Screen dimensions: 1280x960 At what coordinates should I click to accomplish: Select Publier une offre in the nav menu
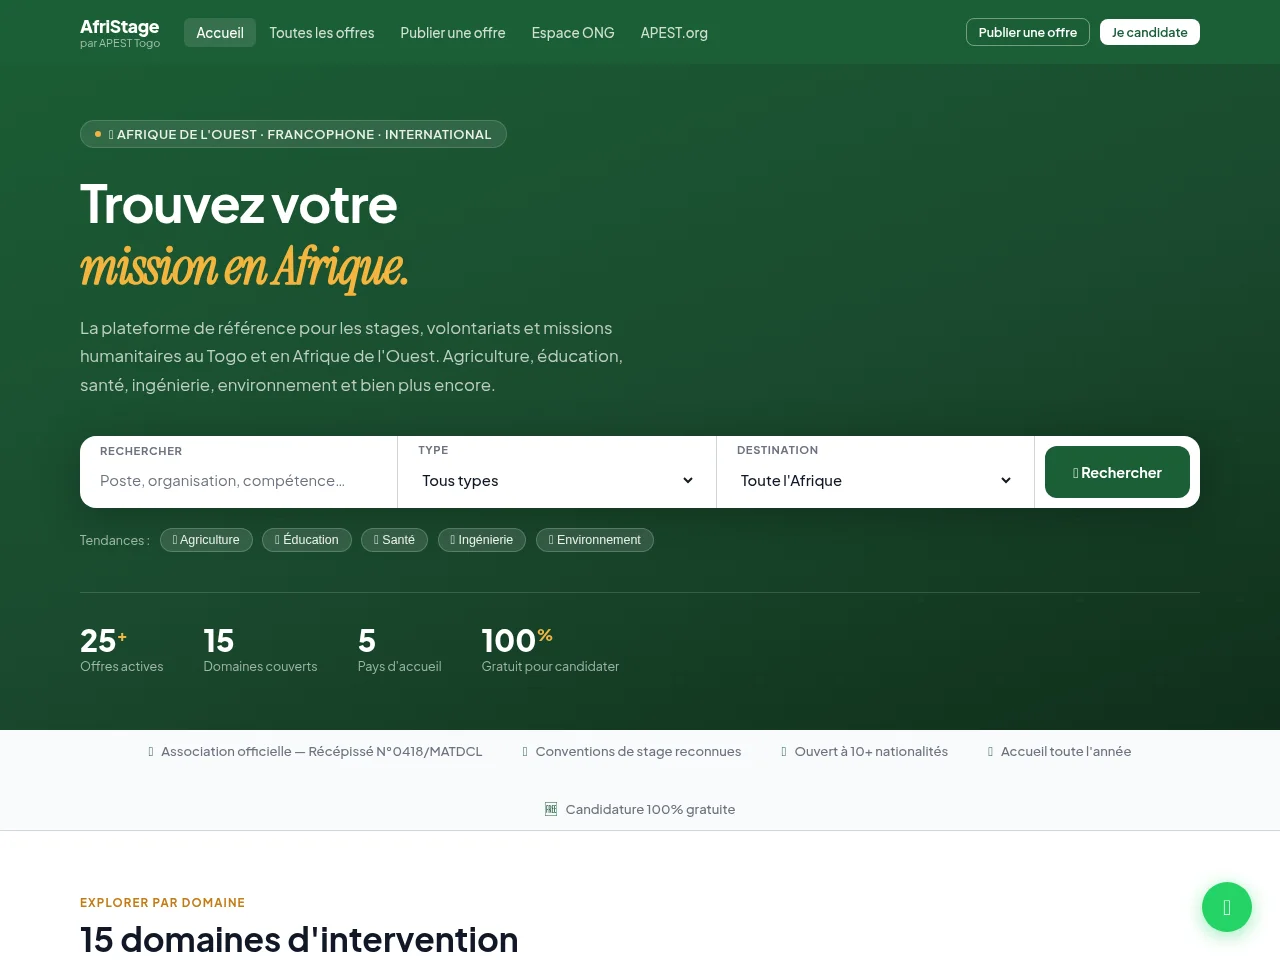click(x=453, y=32)
